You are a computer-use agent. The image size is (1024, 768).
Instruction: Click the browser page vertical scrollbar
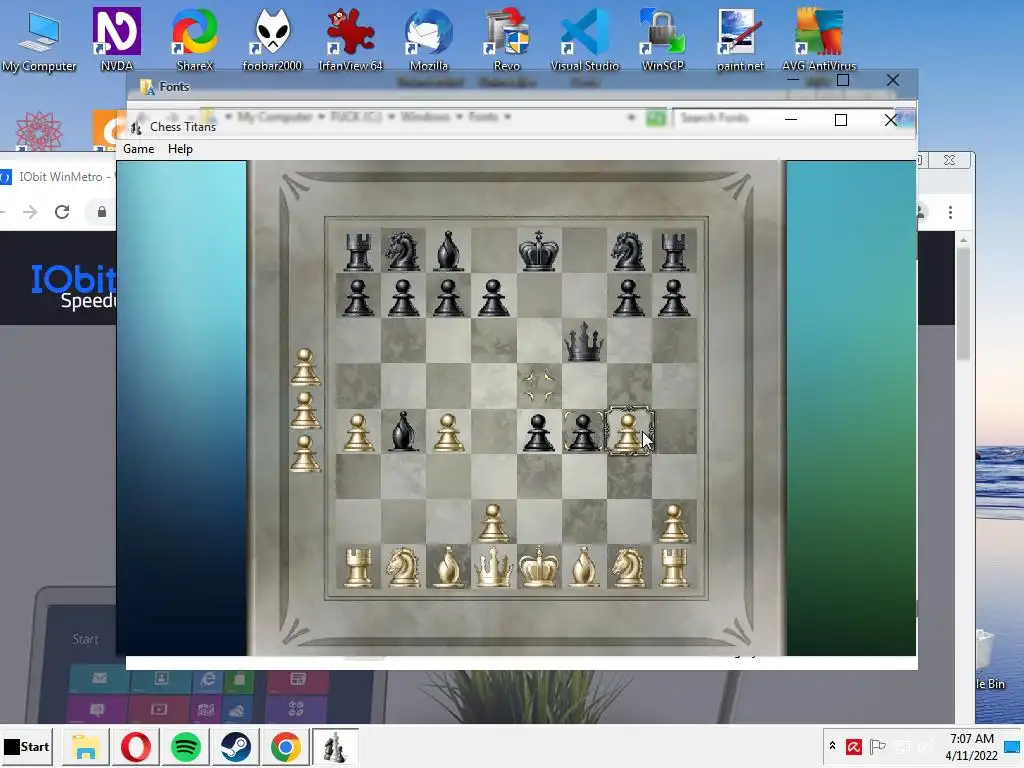point(963,303)
